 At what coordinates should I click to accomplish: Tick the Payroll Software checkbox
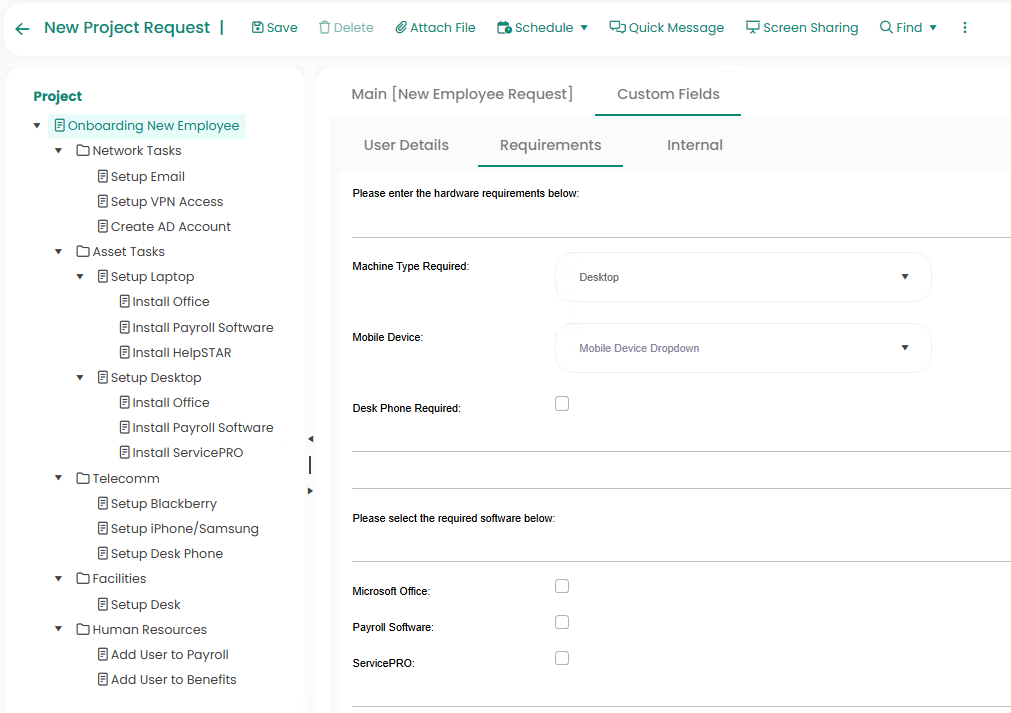(562, 622)
